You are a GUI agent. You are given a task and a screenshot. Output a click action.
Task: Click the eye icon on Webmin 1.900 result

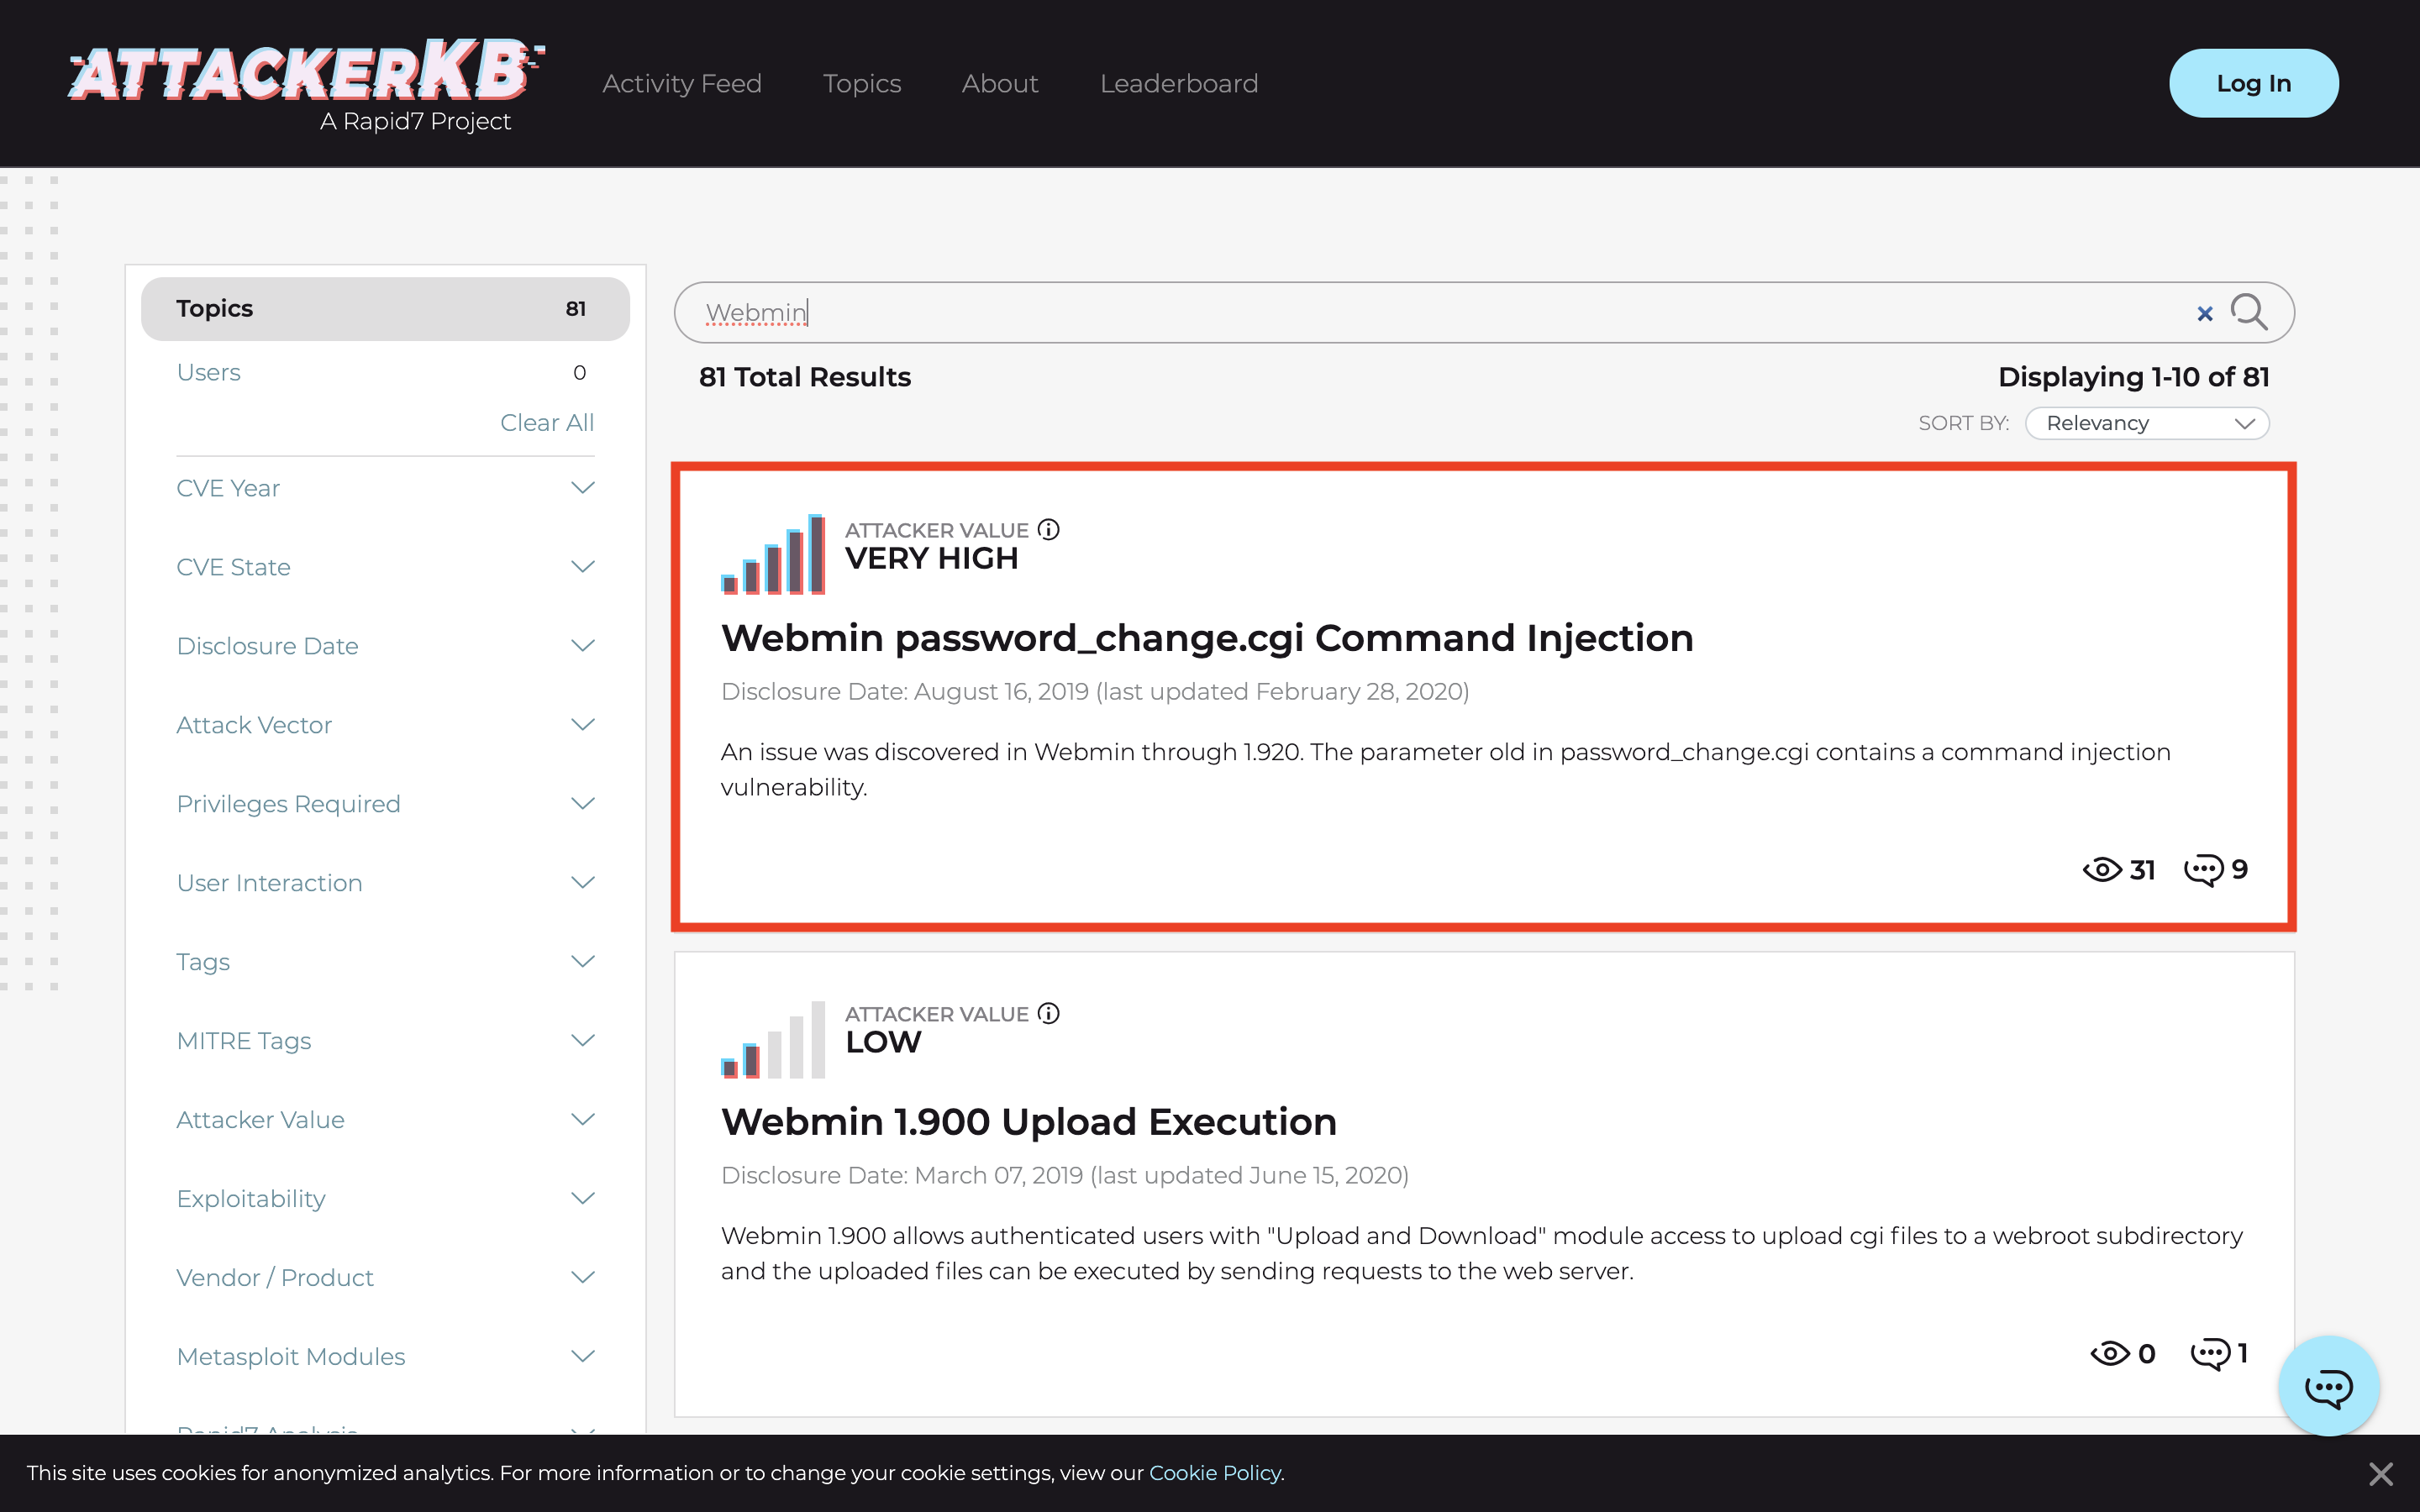(2109, 1354)
